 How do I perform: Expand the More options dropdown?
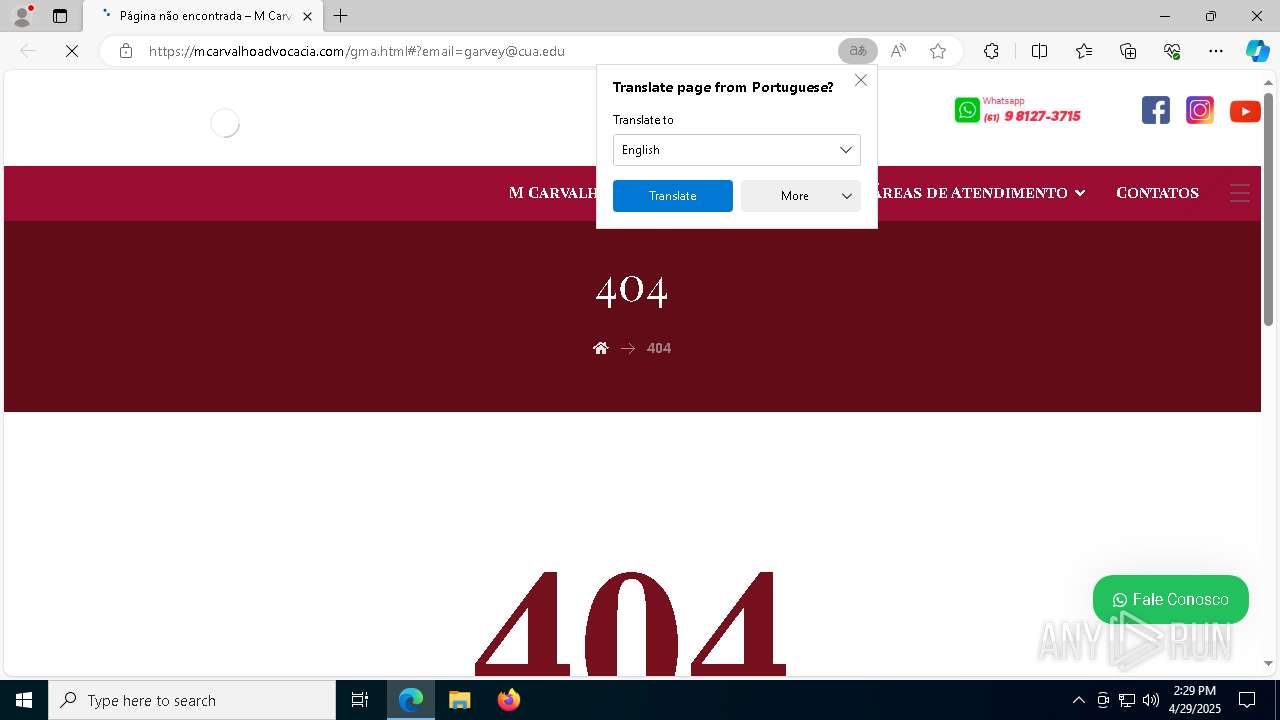pos(801,196)
